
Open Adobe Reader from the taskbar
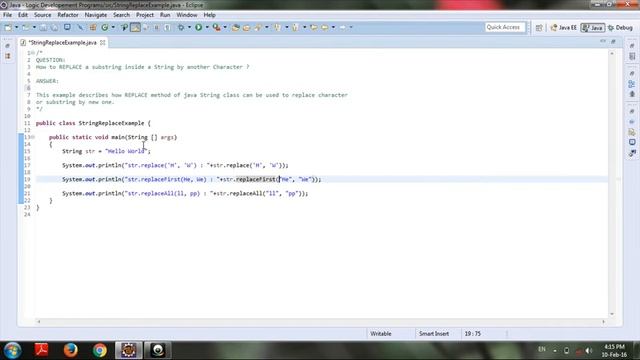pyautogui.click(x=41, y=350)
